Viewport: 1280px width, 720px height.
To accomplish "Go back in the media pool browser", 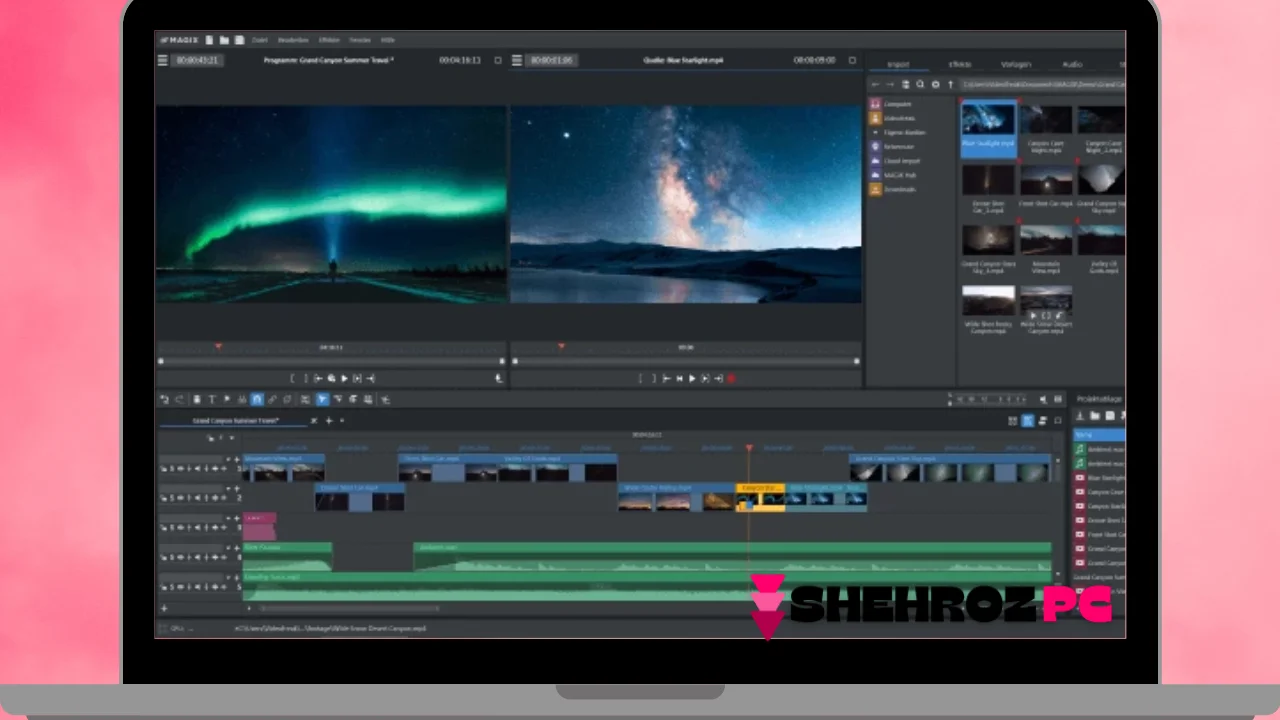I will [876, 85].
